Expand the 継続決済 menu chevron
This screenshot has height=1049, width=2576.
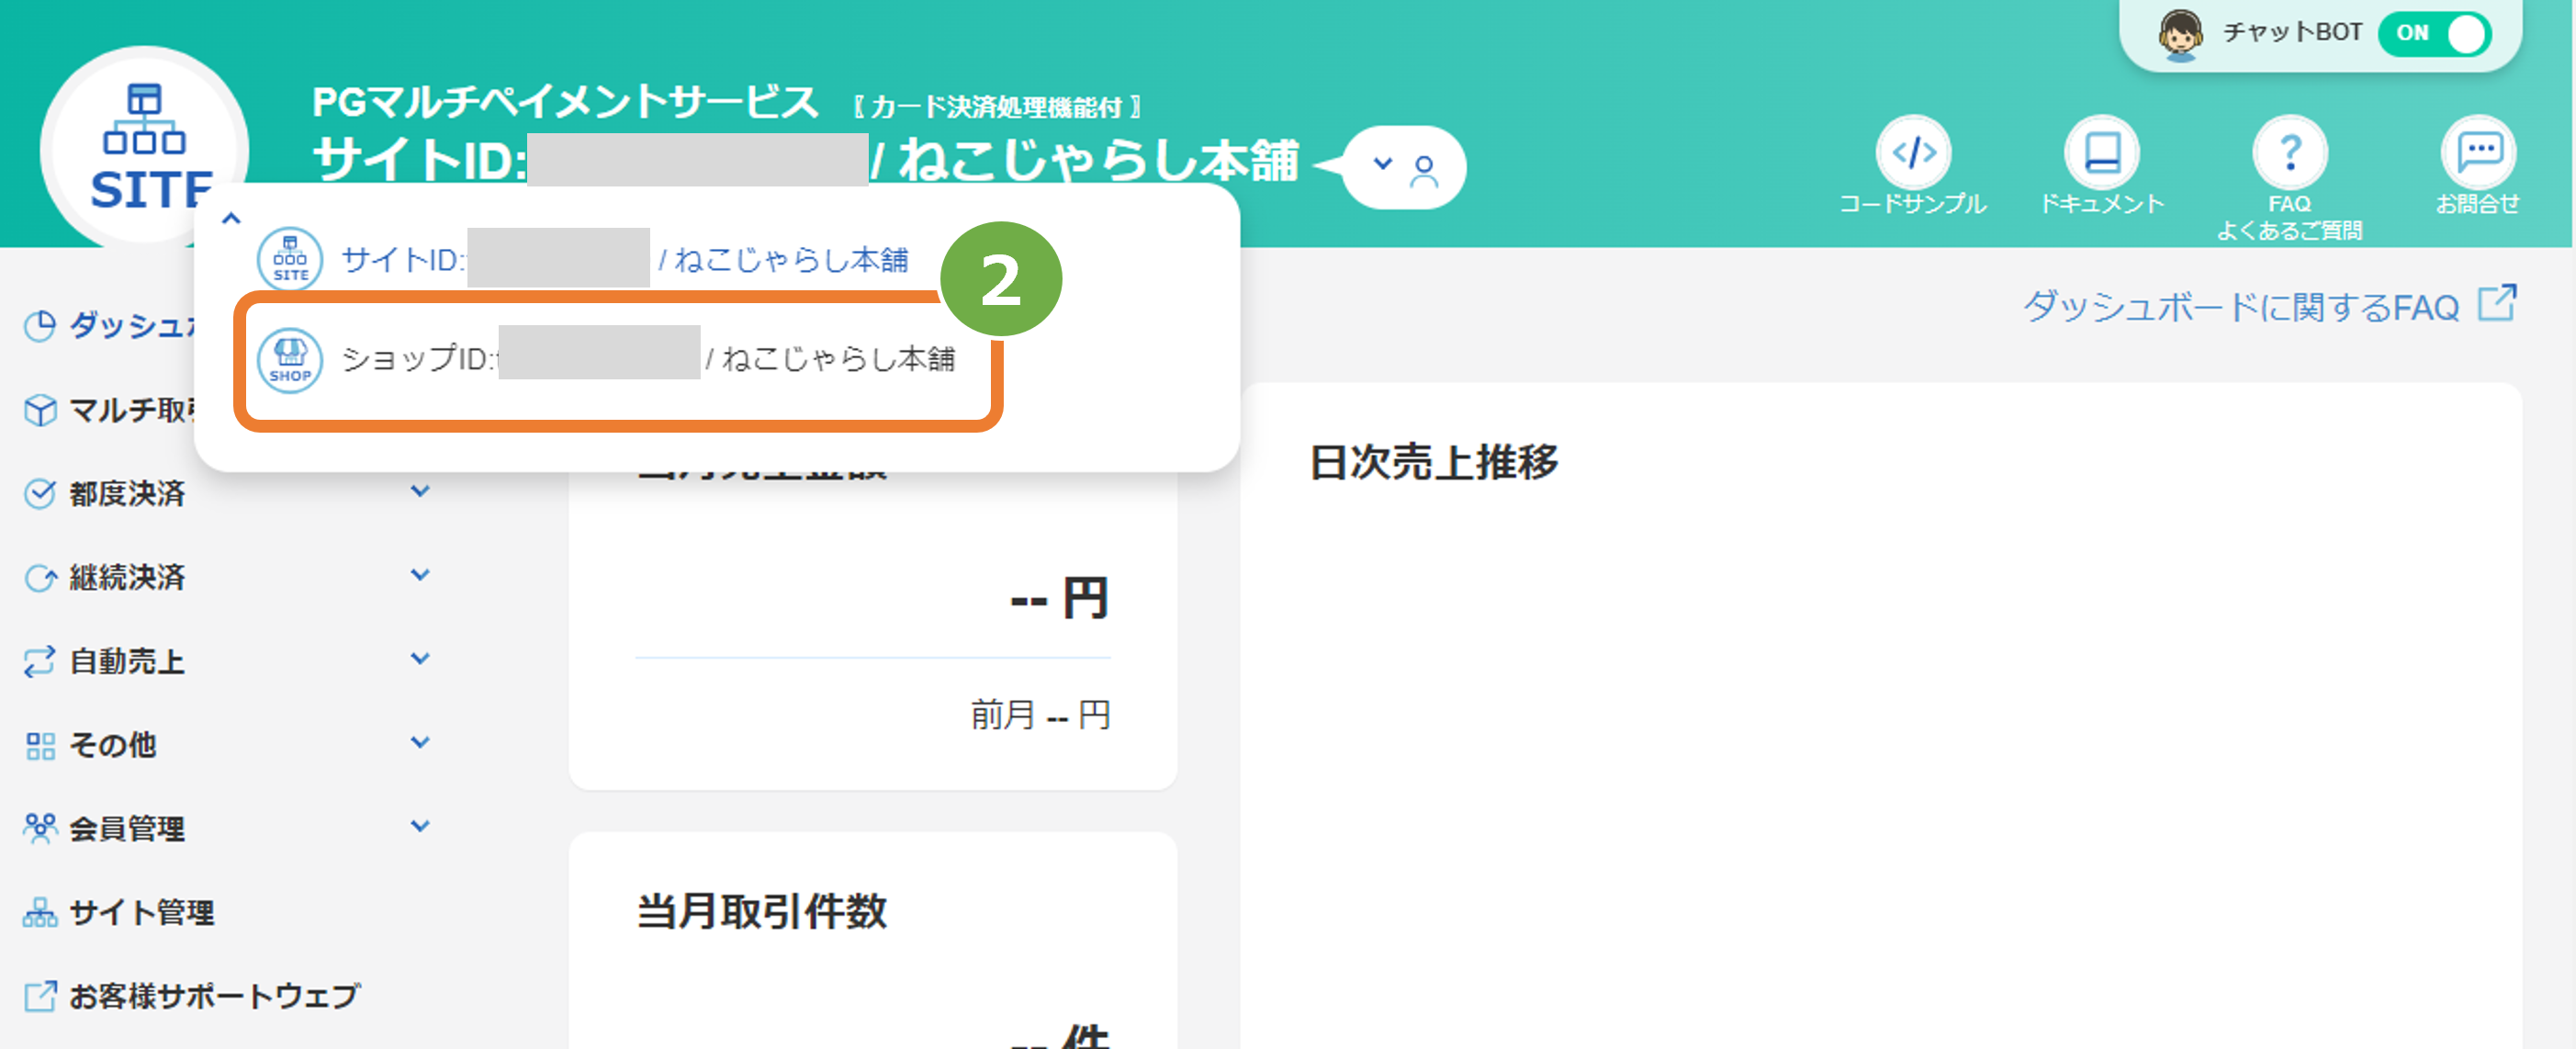pos(420,575)
